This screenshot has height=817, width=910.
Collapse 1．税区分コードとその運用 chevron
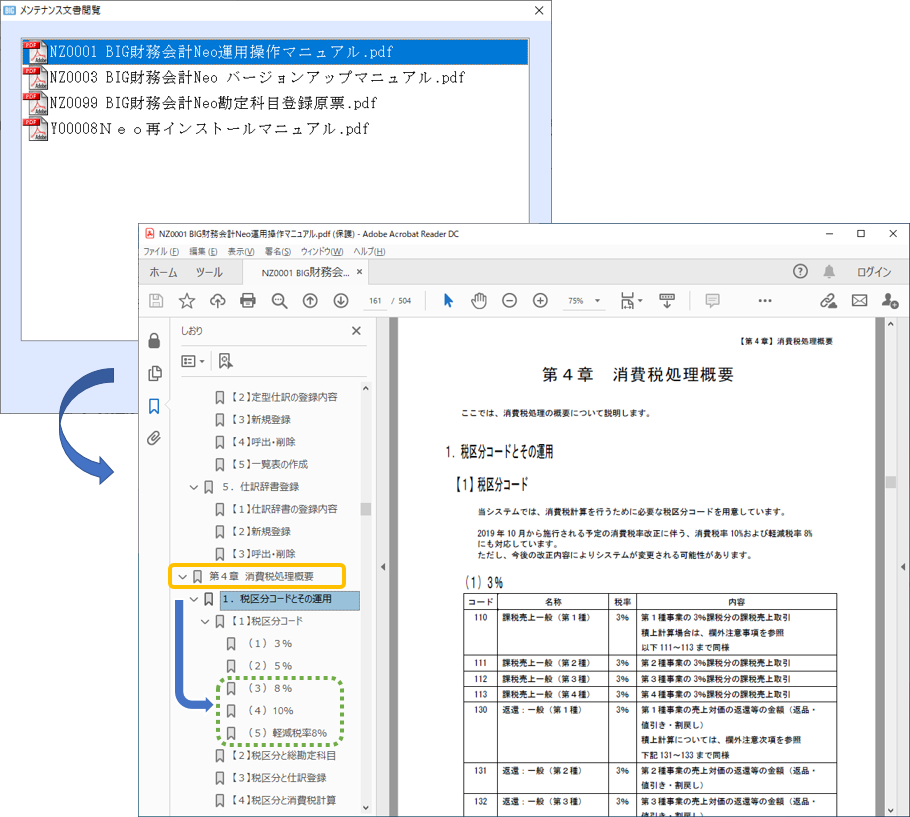(x=194, y=599)
